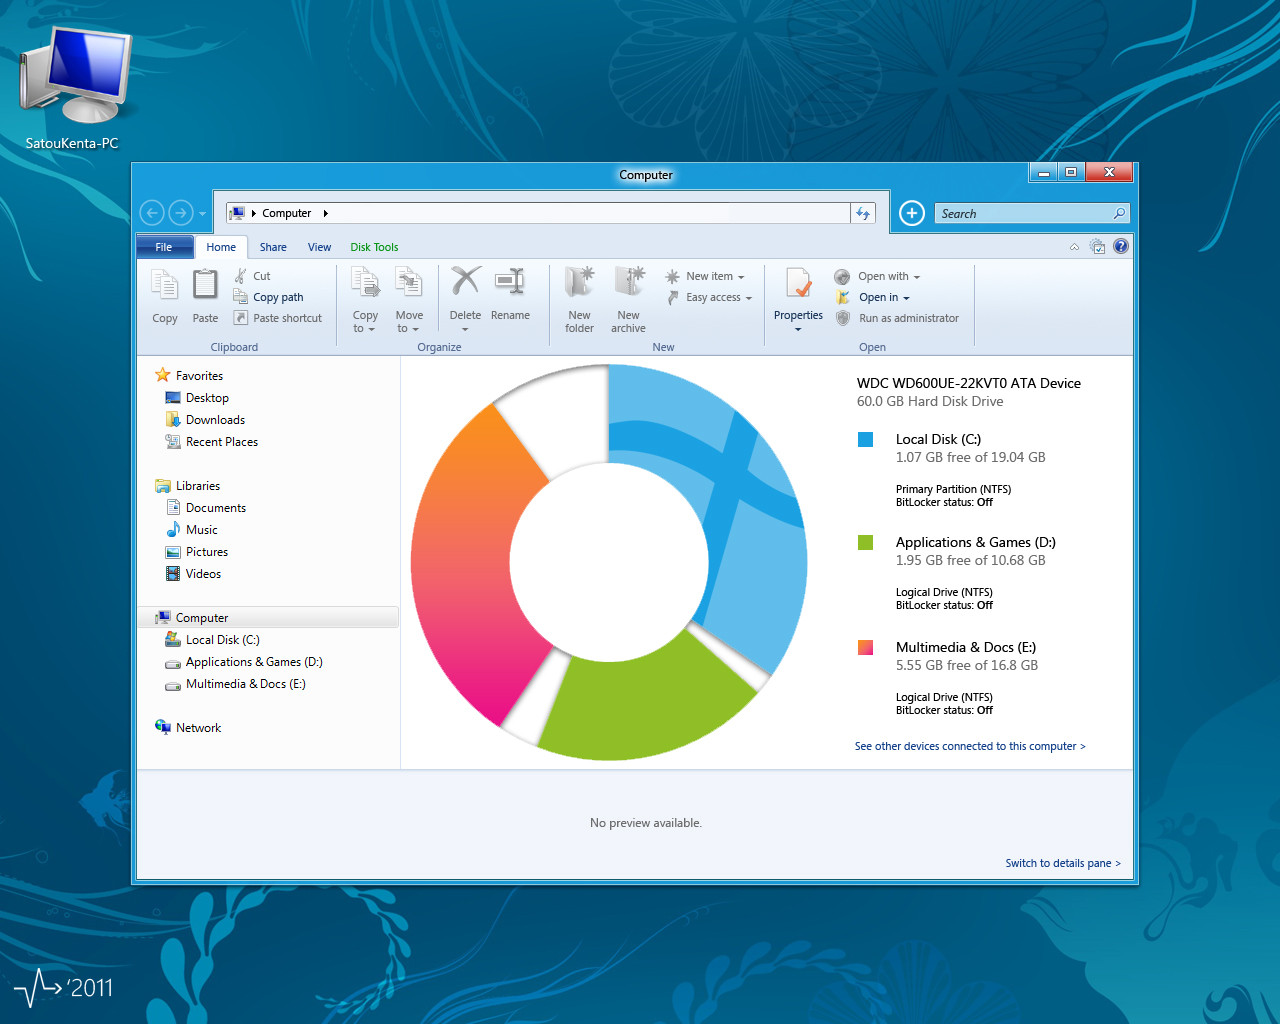The width and height of the screenshot is (1280, 1024).
Task: Click the green Applications & Games color swatch
Action: point(866,542)
